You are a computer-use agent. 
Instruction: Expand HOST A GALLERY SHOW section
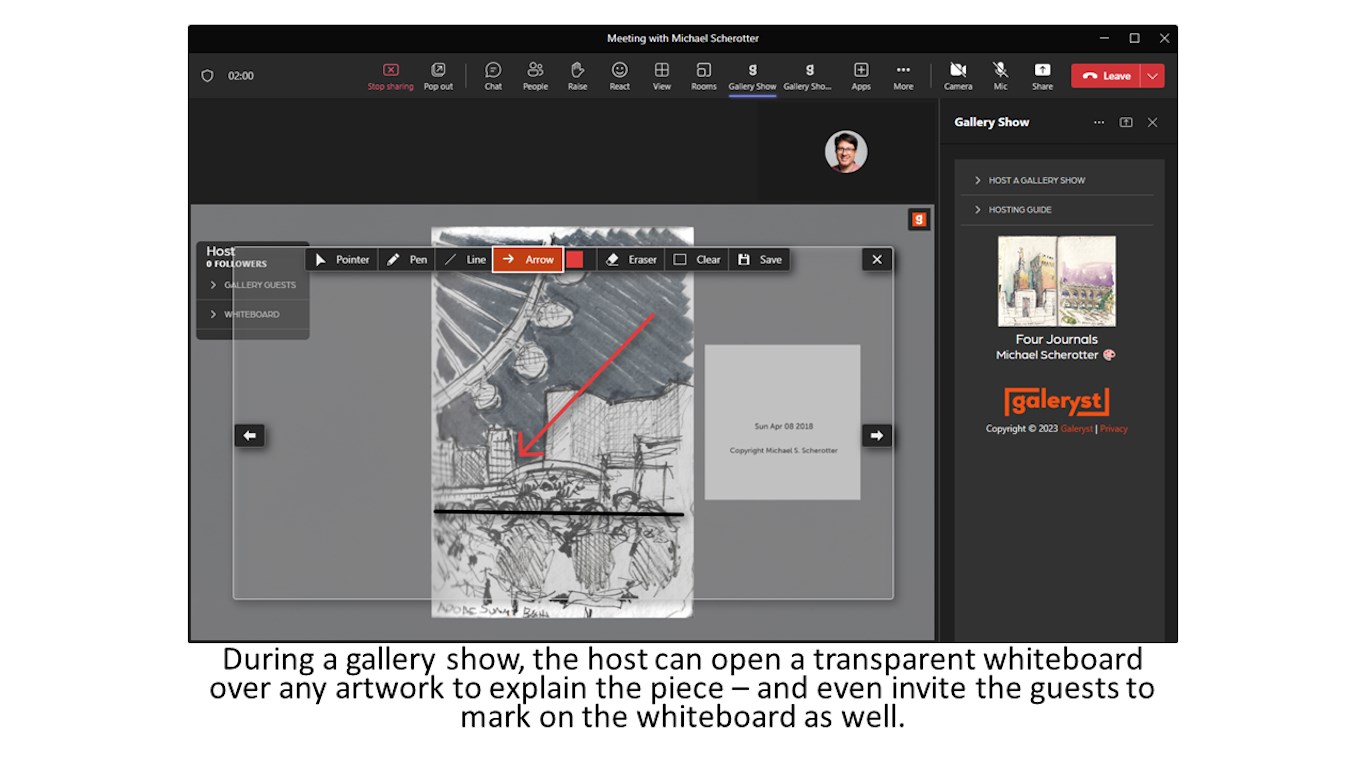pos(1057,180)
